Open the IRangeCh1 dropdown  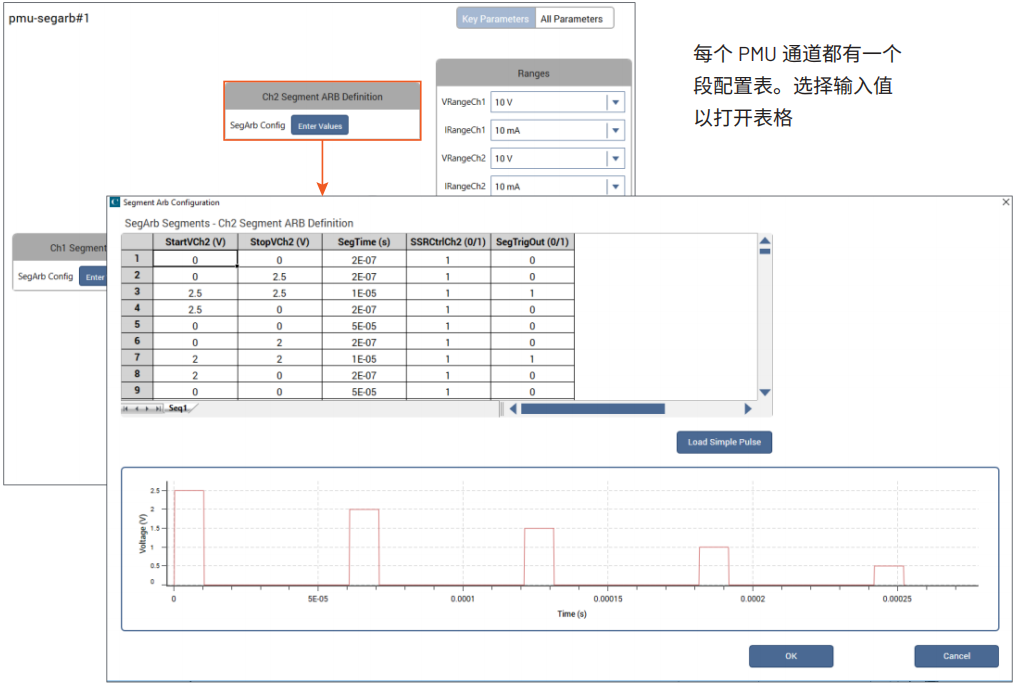coord(616,130)
